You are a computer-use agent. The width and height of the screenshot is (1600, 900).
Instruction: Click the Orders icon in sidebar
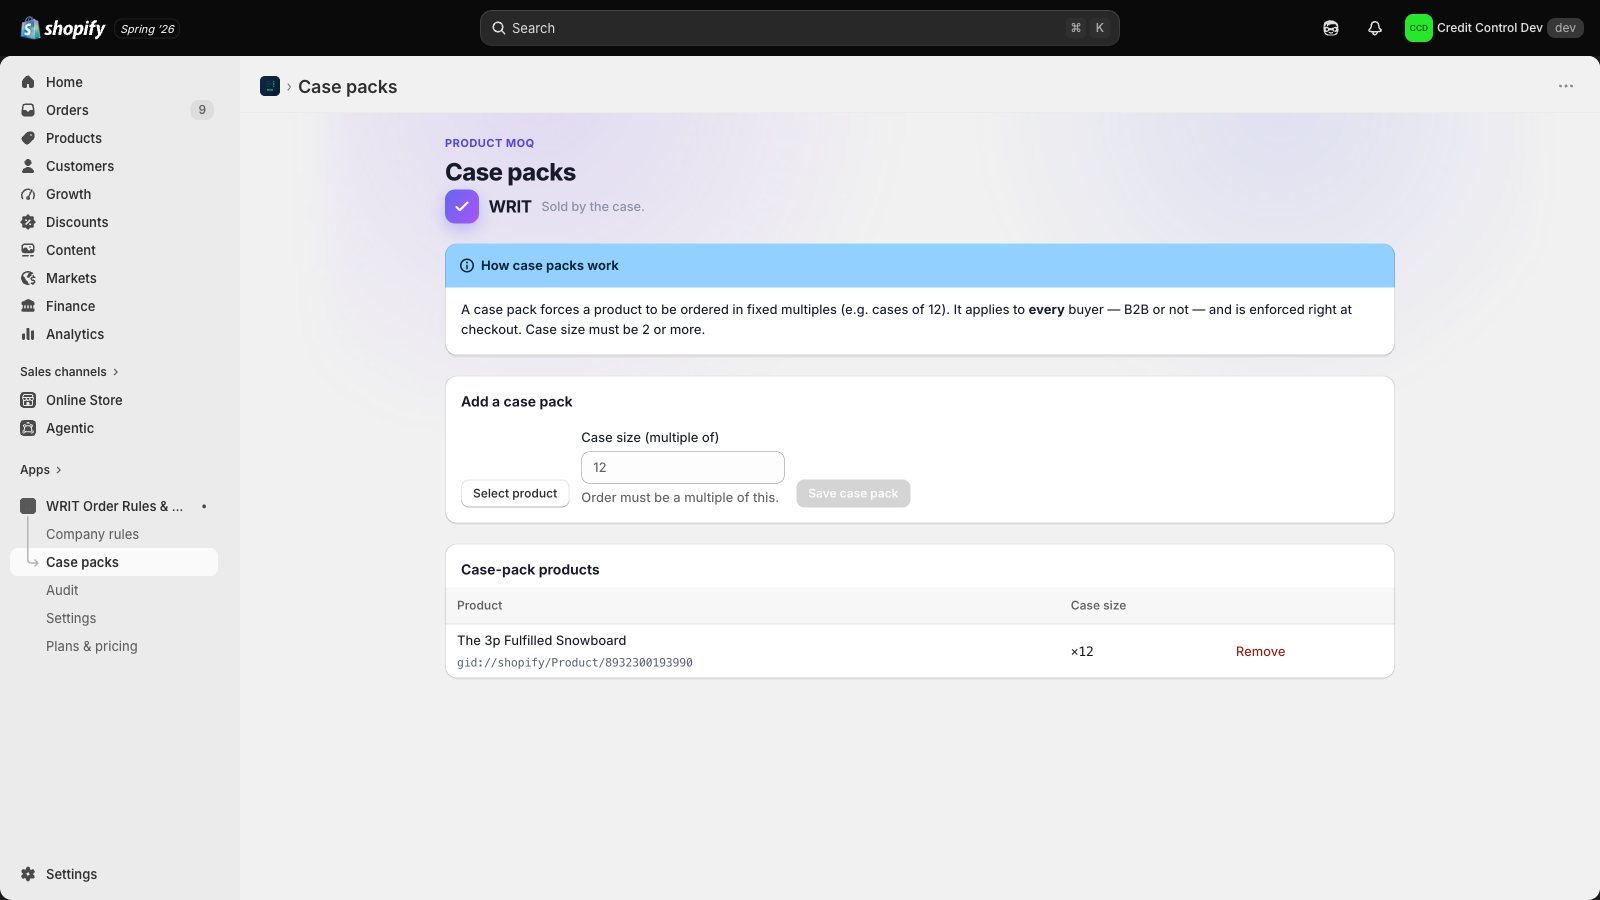(x=28, y=110)
